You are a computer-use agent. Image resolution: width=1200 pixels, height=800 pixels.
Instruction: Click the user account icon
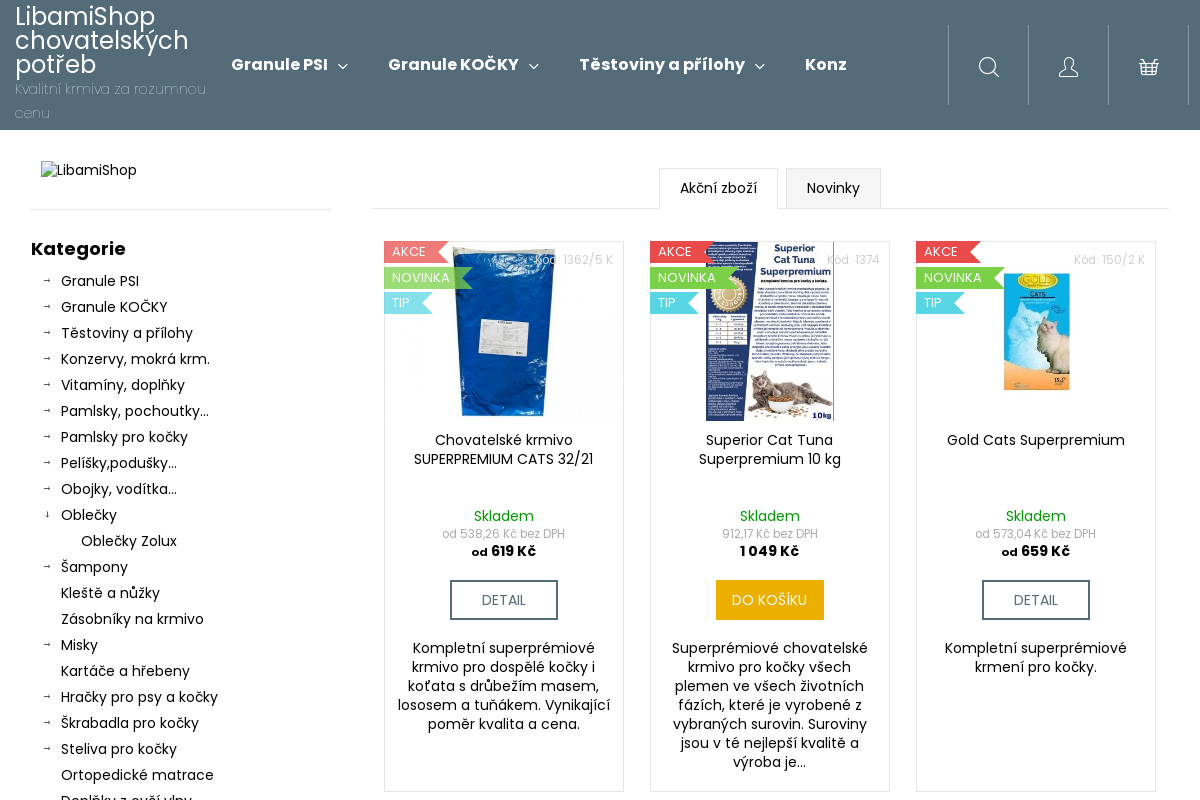[x=1068, y=66]
